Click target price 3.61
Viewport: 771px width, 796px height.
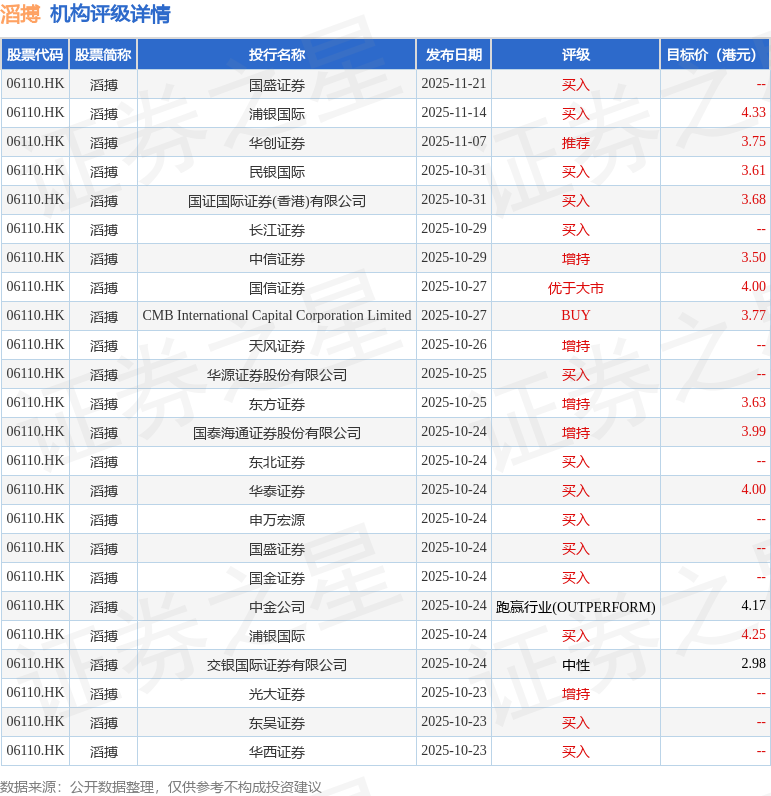(x=753, y=171)
